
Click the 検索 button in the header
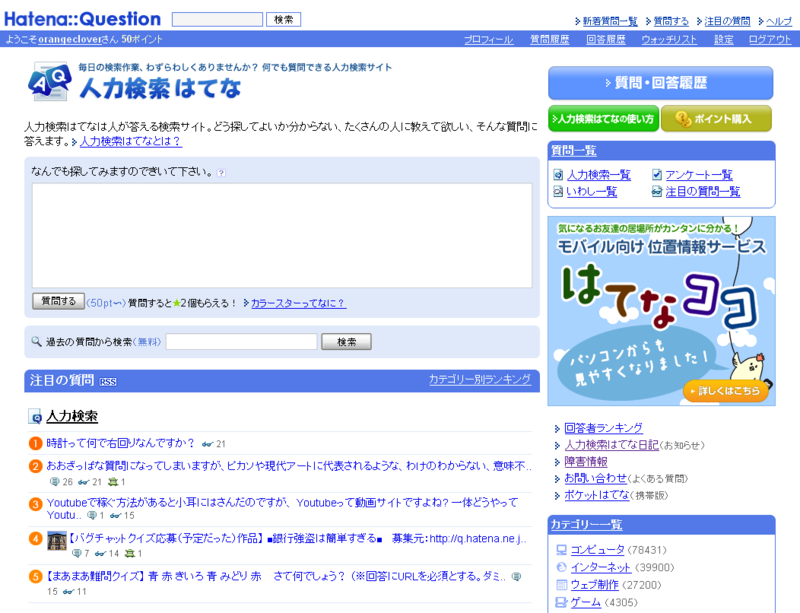[283, 17]
